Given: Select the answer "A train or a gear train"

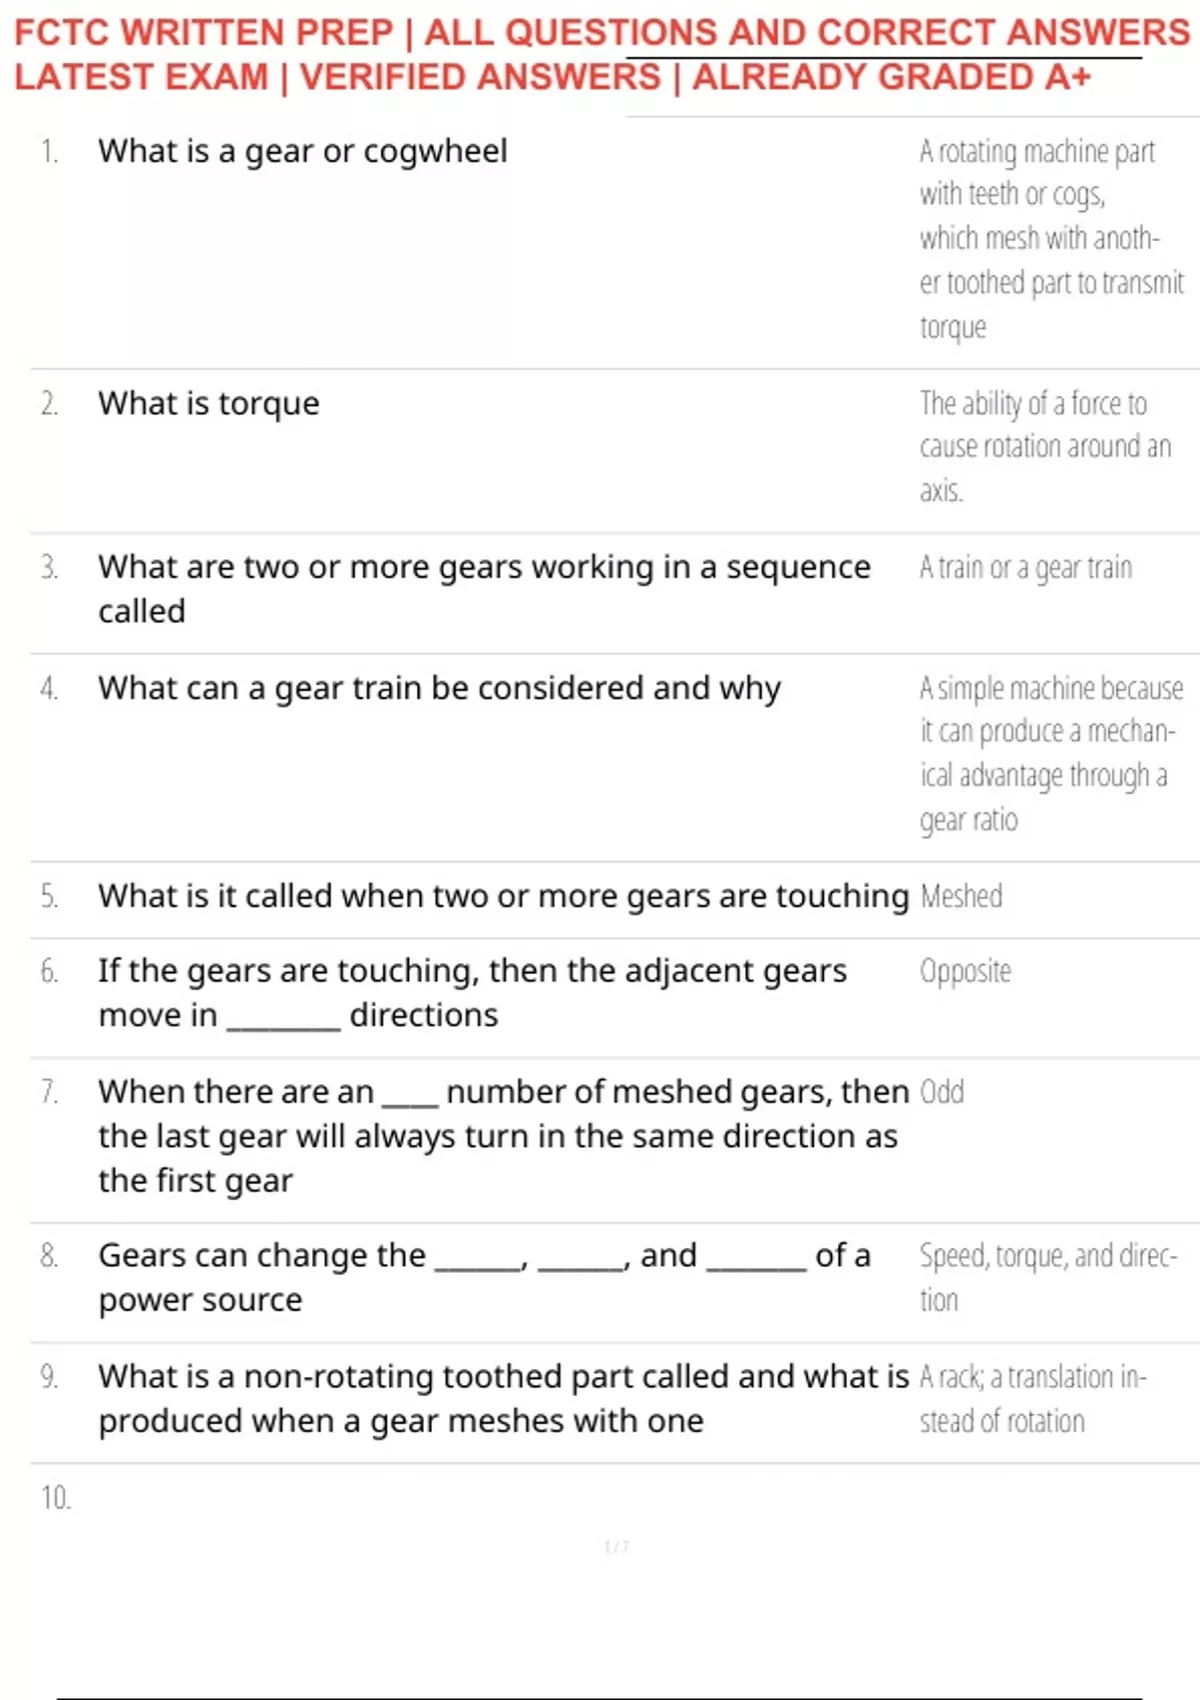Looking at the screenshot, I should (1026, 568).
